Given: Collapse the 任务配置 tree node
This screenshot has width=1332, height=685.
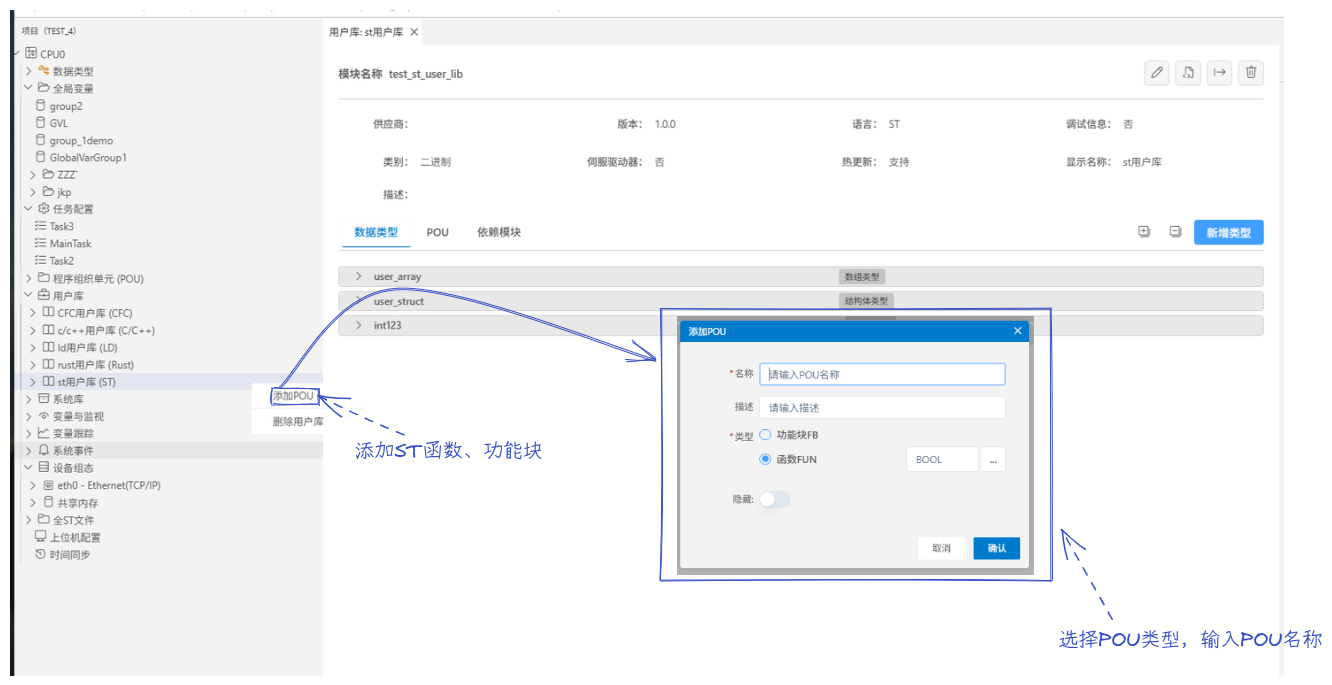Looking at the screenshot, I should [x=29, y=209].
